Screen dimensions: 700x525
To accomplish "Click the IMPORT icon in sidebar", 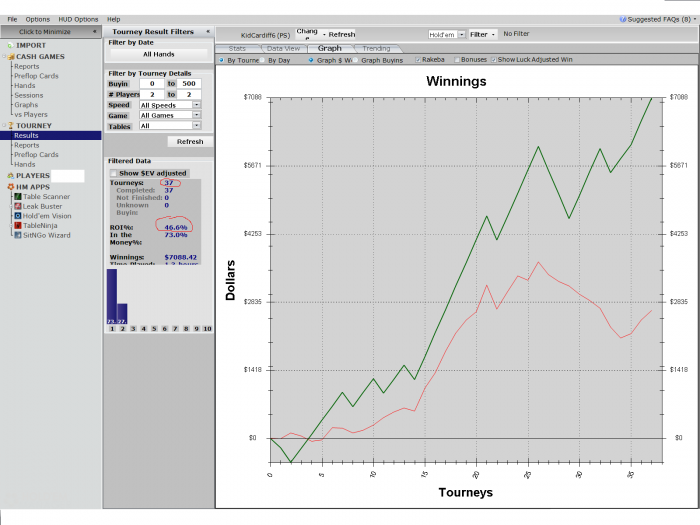I will tap(10, 46).
